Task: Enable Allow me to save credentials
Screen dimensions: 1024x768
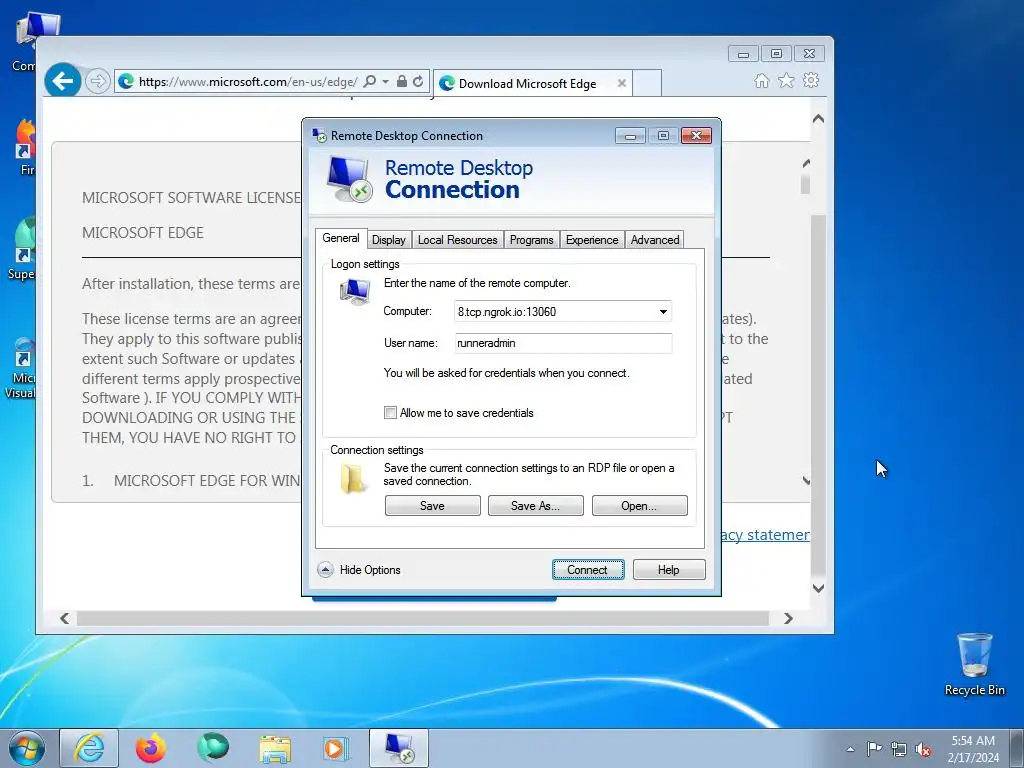Action: click(391, 413)
